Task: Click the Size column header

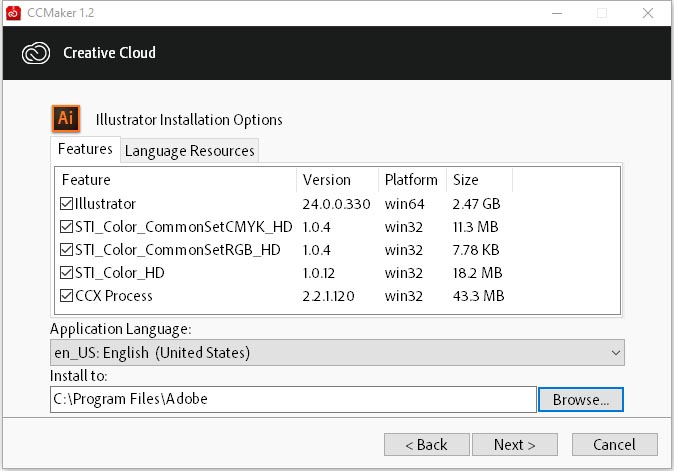Action: [480, 180]
